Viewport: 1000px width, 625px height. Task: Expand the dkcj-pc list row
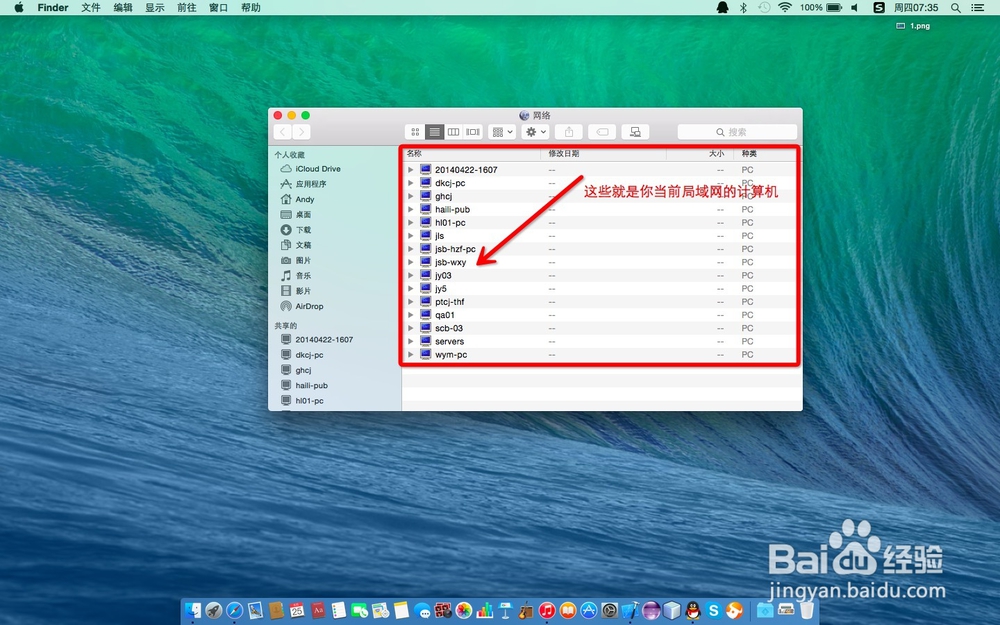[411, 183]
